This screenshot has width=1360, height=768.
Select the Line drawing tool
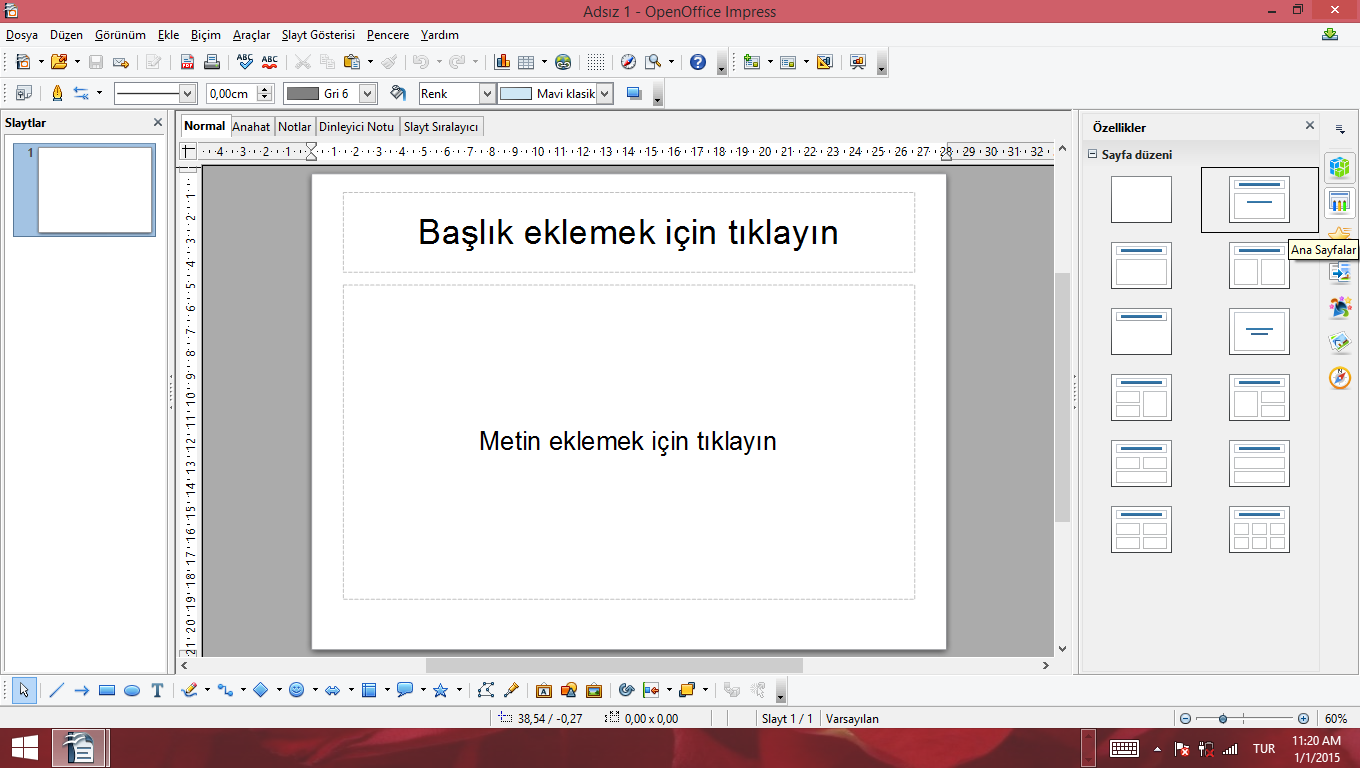coord(56,690)
